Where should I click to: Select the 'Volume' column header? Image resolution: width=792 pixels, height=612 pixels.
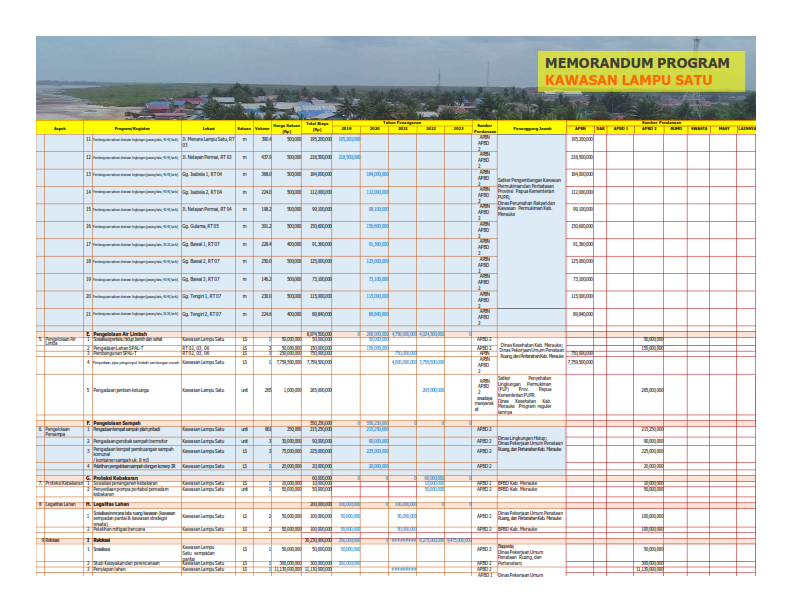click(262, 128)
